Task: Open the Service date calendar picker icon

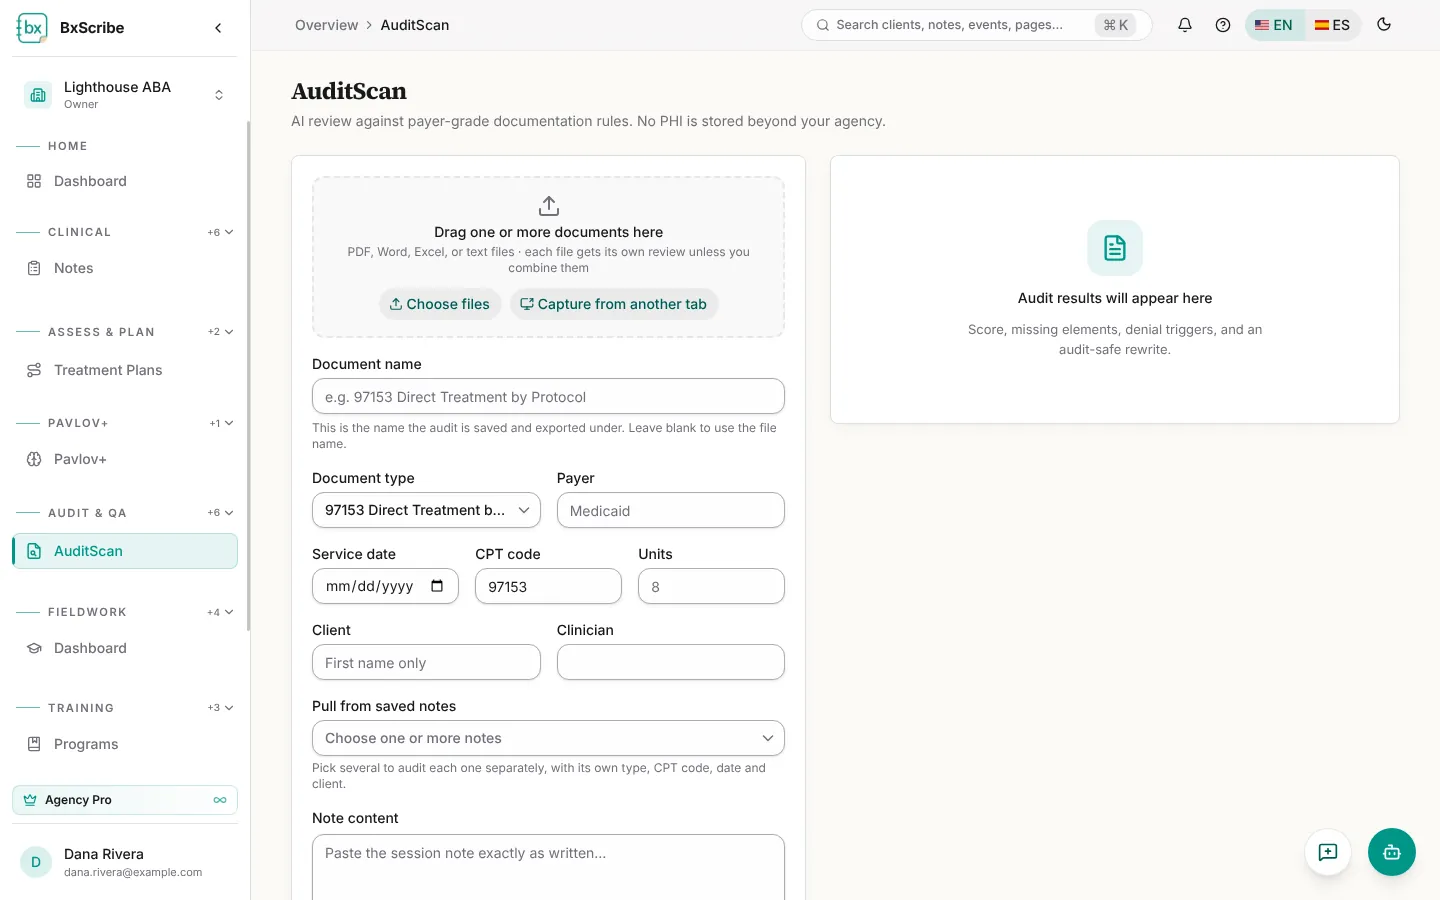Action: 437,586
